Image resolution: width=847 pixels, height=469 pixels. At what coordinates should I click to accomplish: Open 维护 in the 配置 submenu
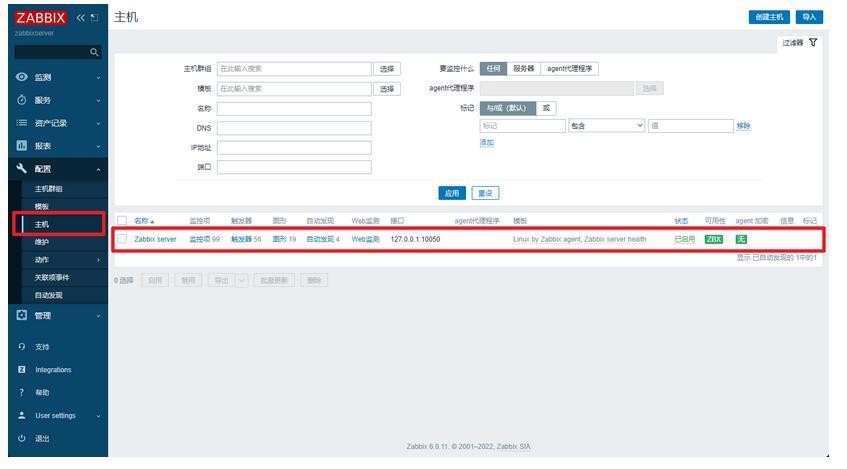click(42, 242)
